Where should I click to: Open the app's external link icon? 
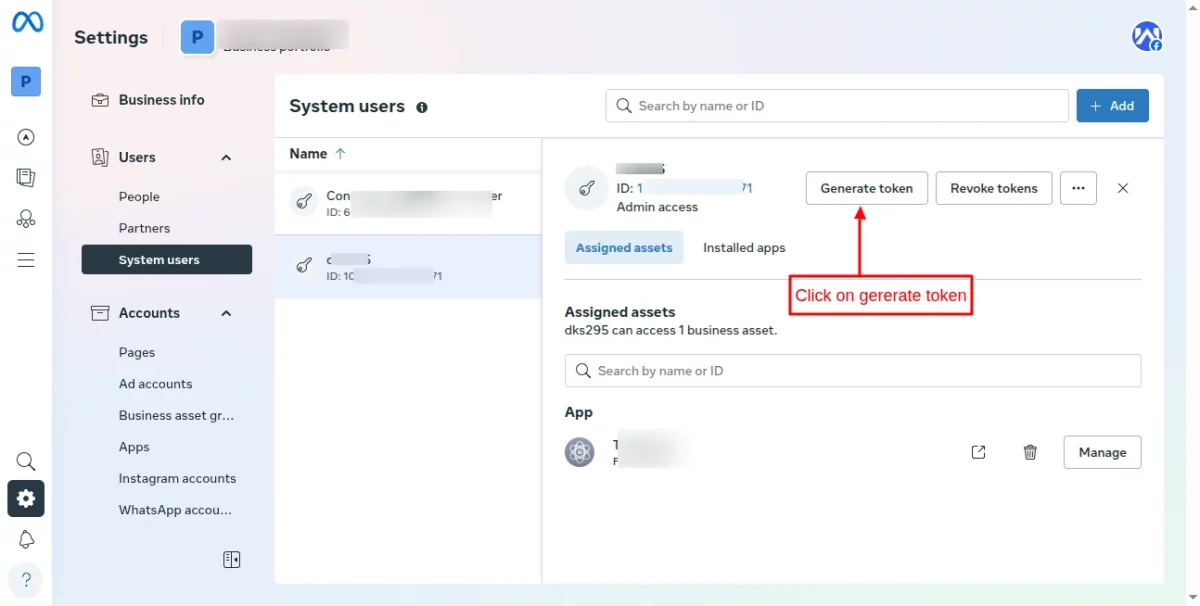[x=978, y=452]
